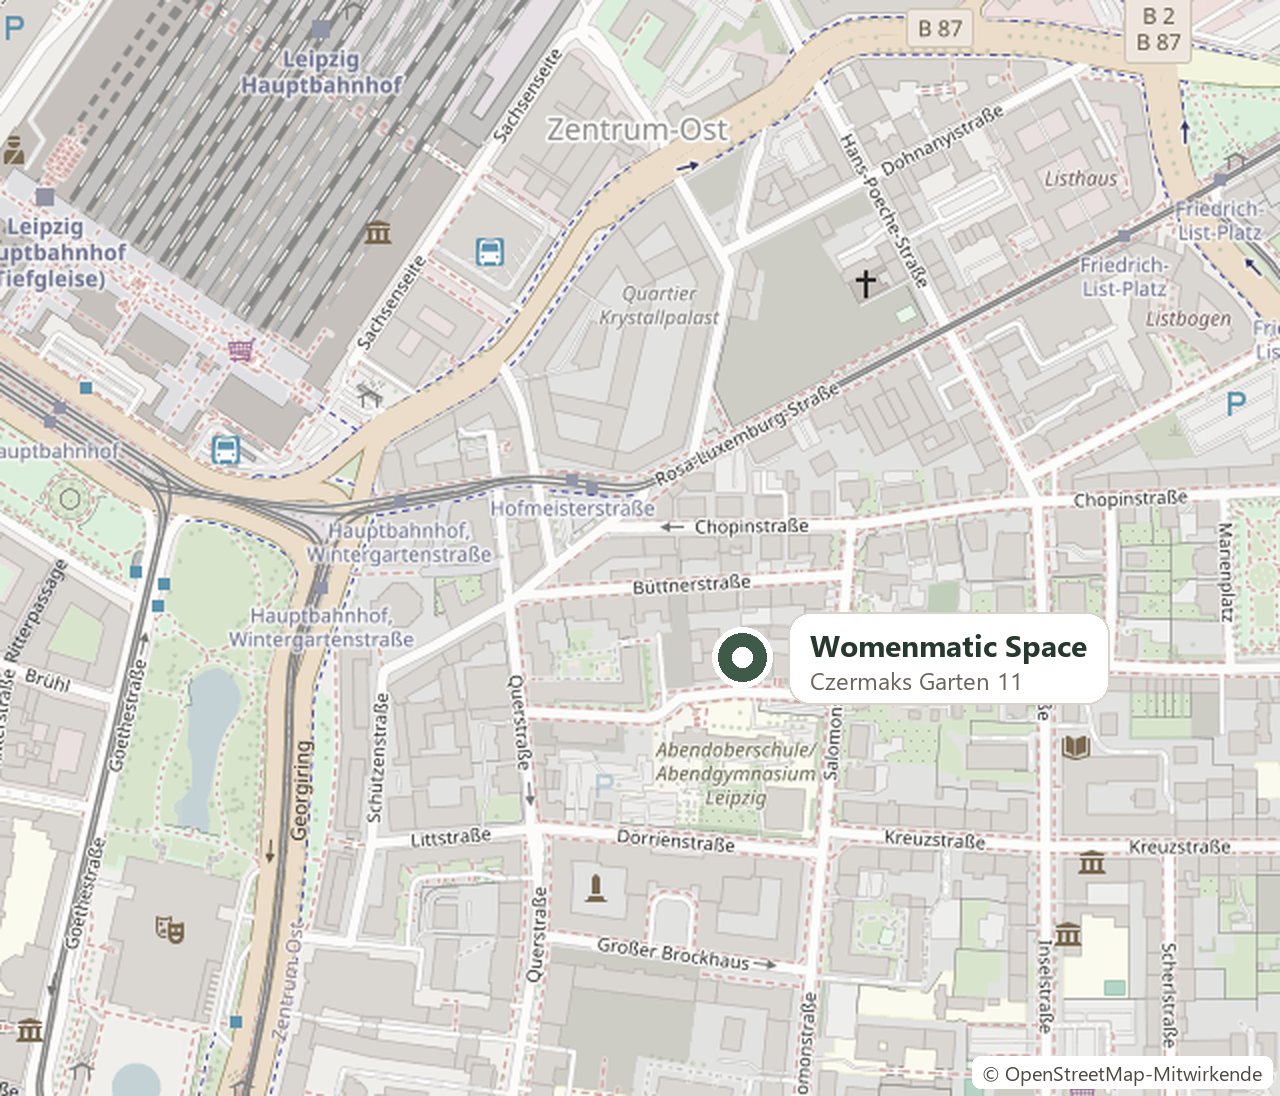
Task: Click the Czermaks Garten 11 address
Action: [916, 682]
